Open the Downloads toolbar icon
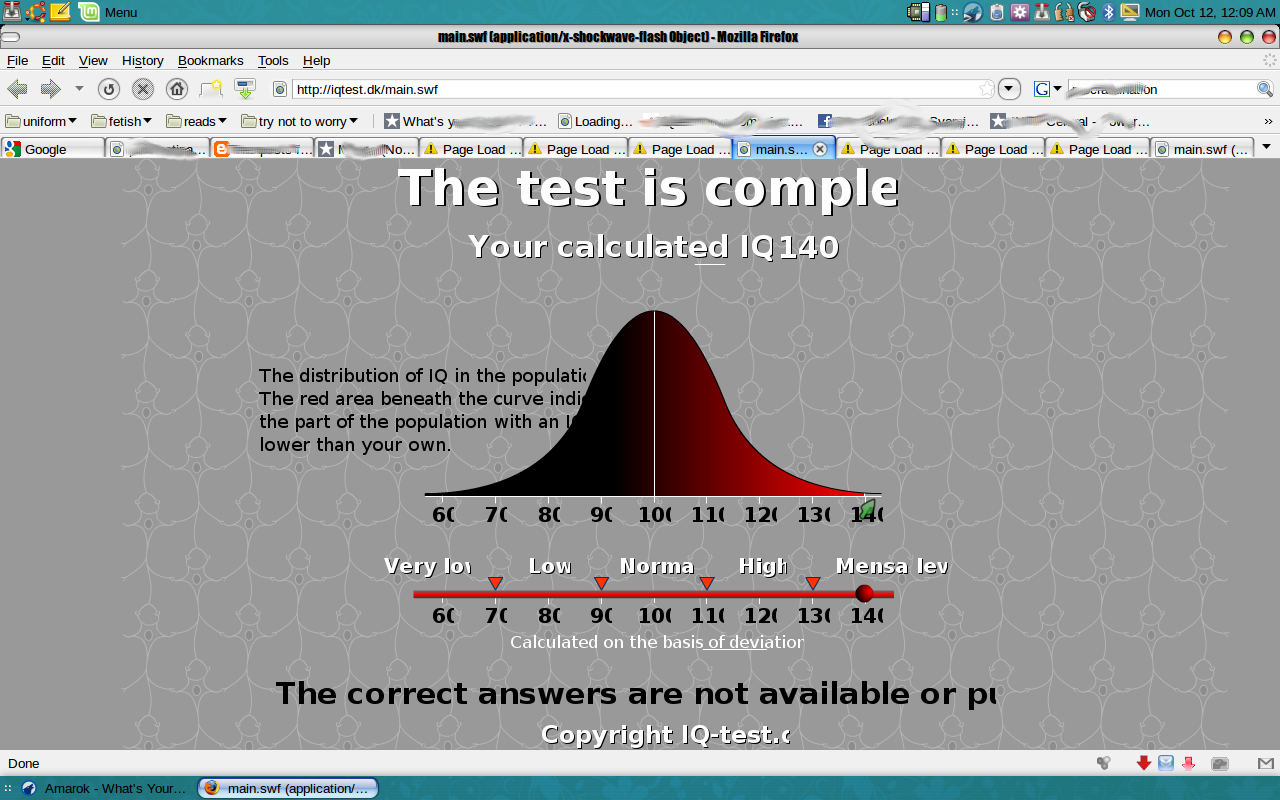 (245, 89)
